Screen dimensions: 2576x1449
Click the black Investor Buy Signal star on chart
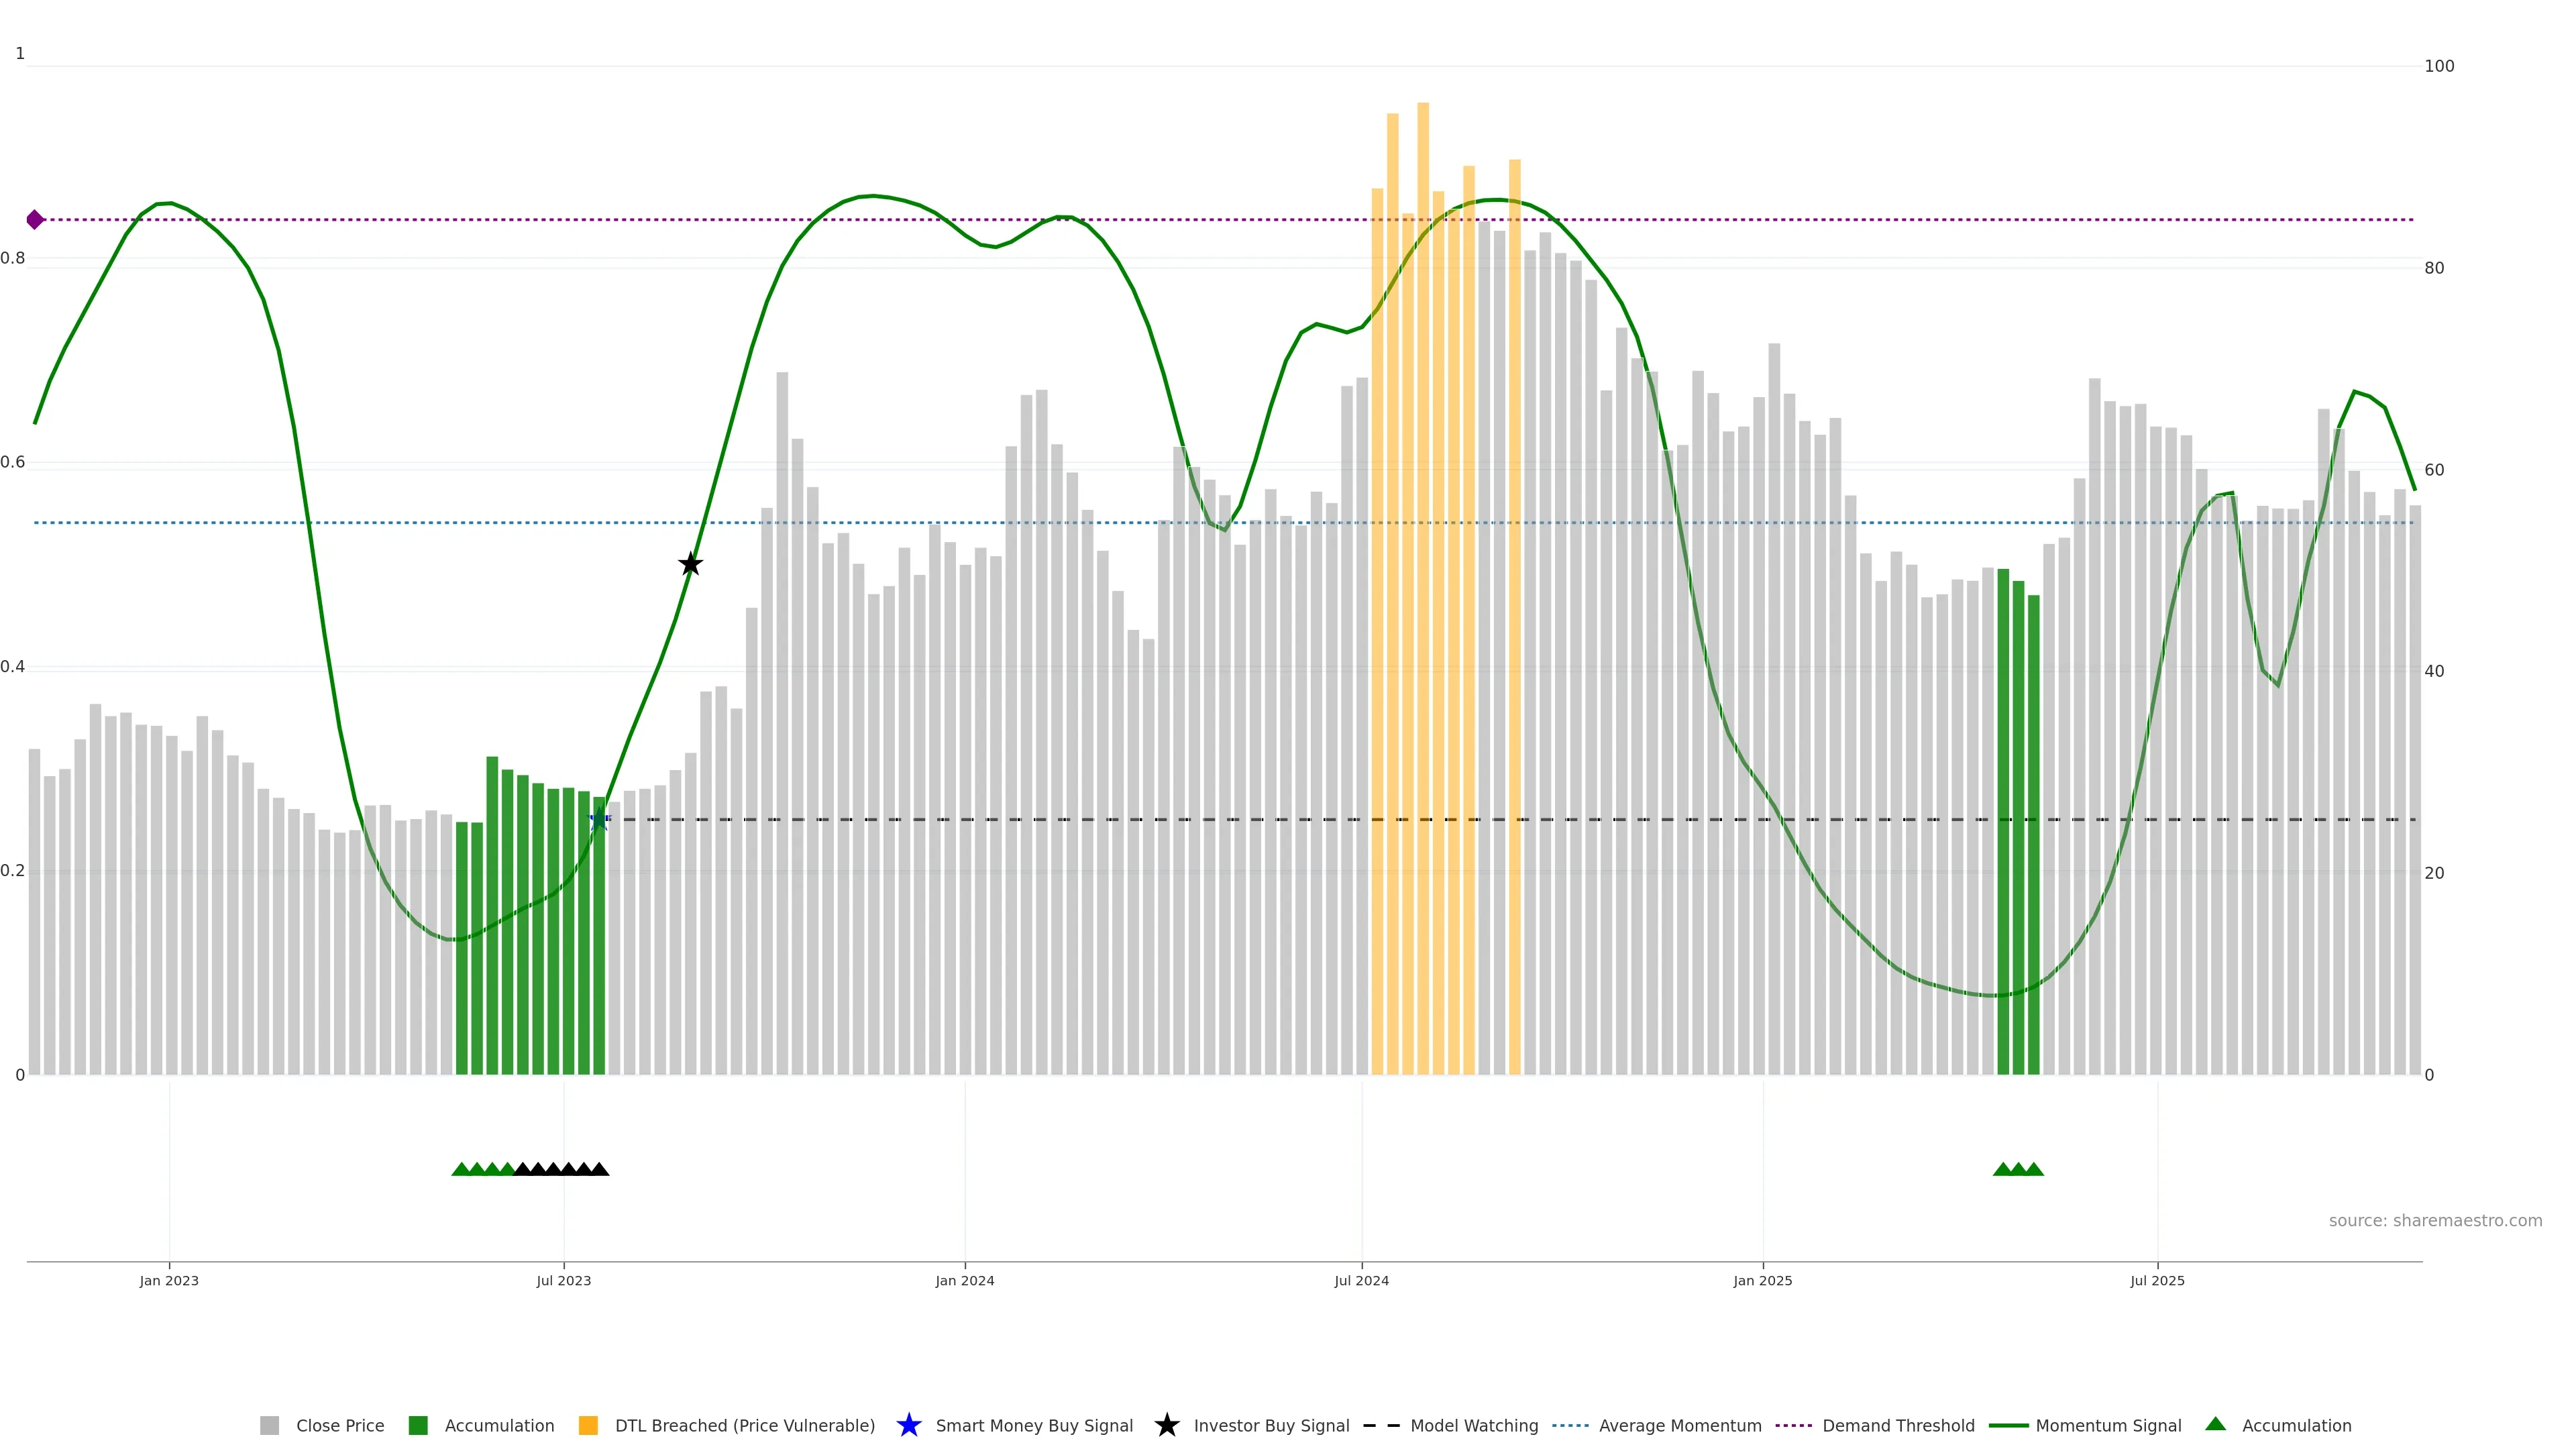pyautogui.click(x=690, y=564)
